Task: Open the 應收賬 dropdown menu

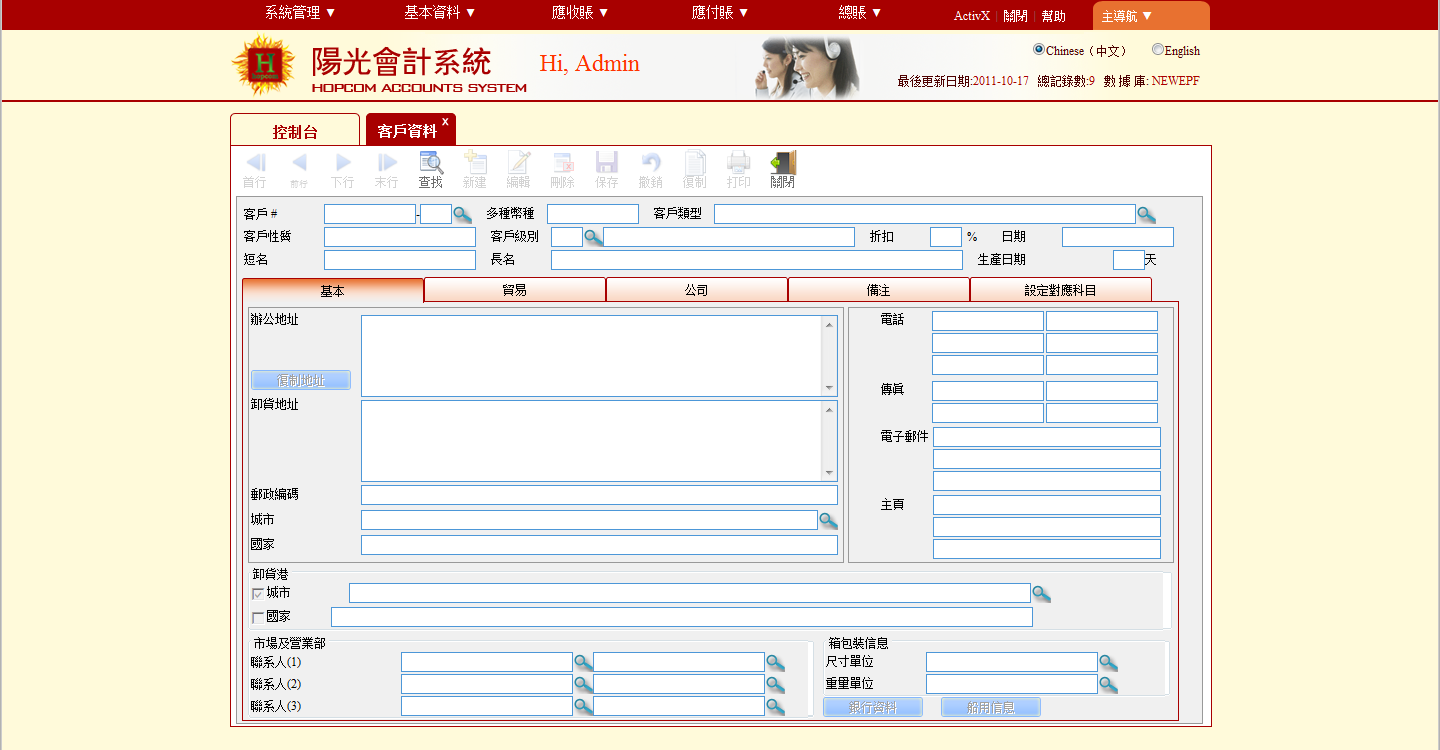Action: (580, 13)
